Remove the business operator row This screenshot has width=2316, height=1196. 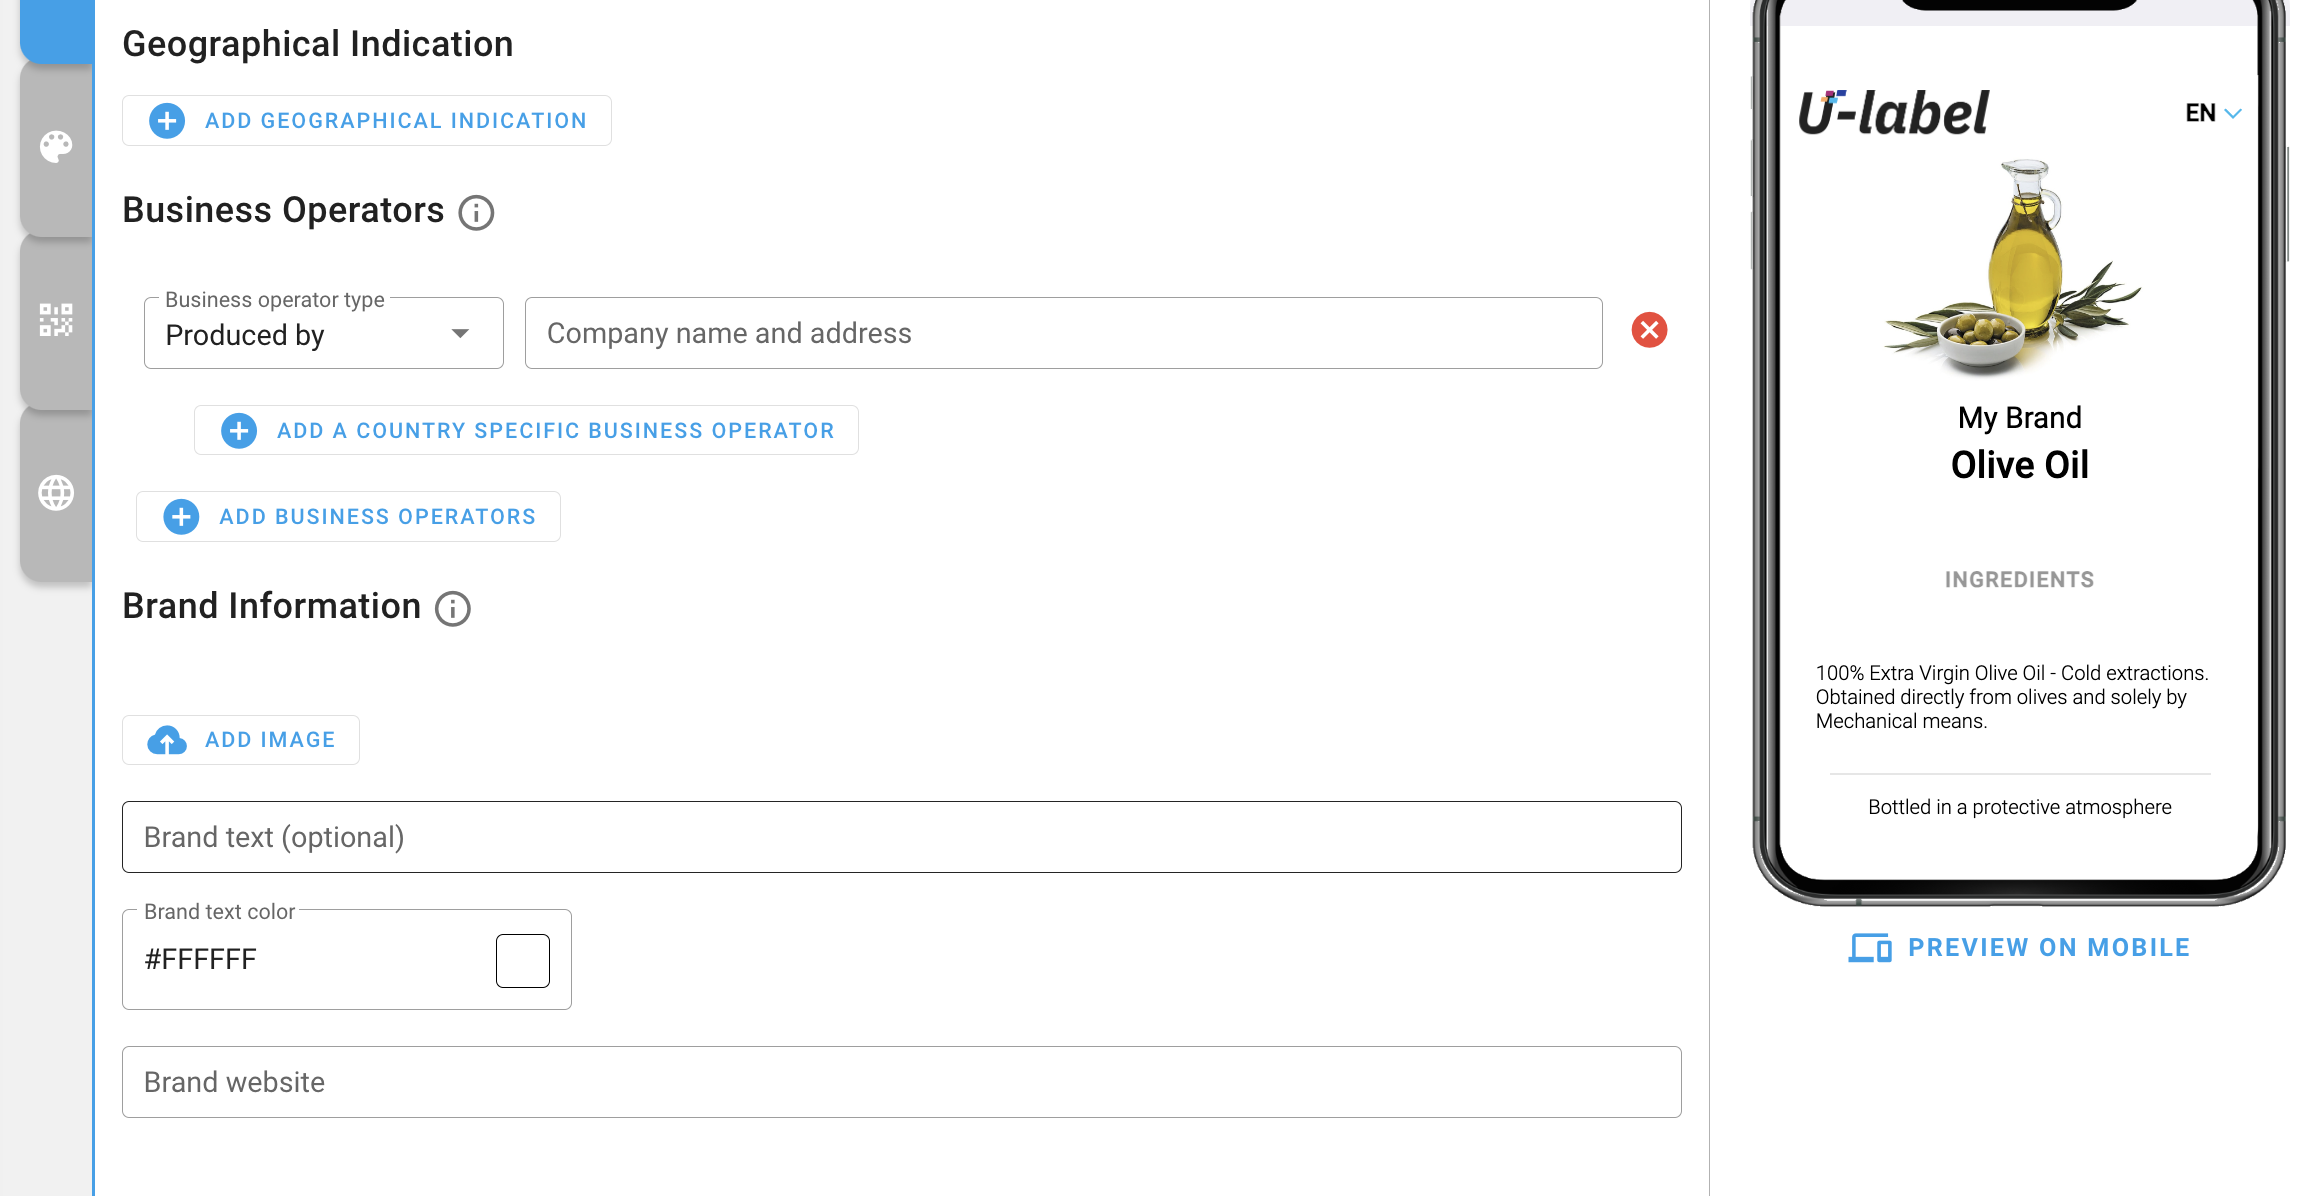click(1649, 331)
